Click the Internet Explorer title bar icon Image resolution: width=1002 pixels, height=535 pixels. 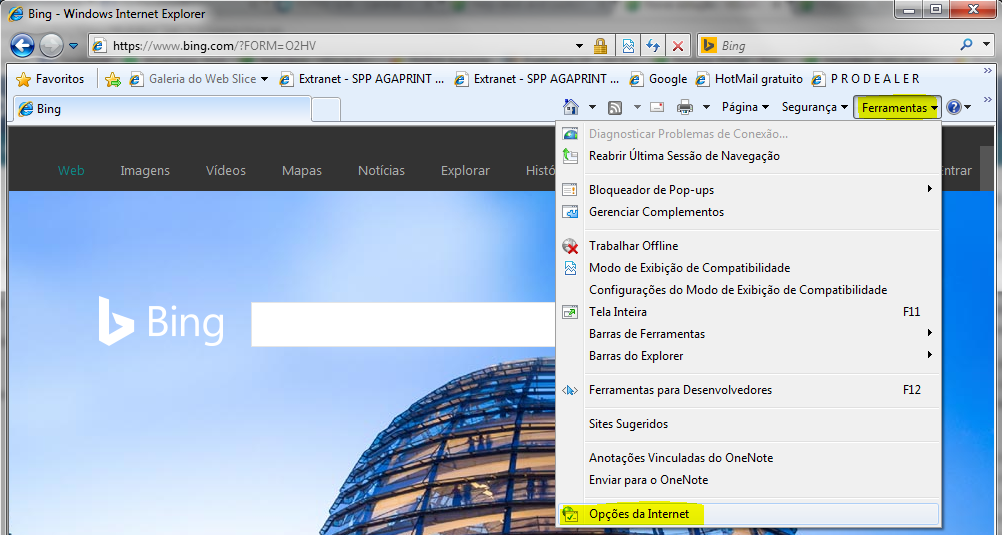click(x=15, y=13)
